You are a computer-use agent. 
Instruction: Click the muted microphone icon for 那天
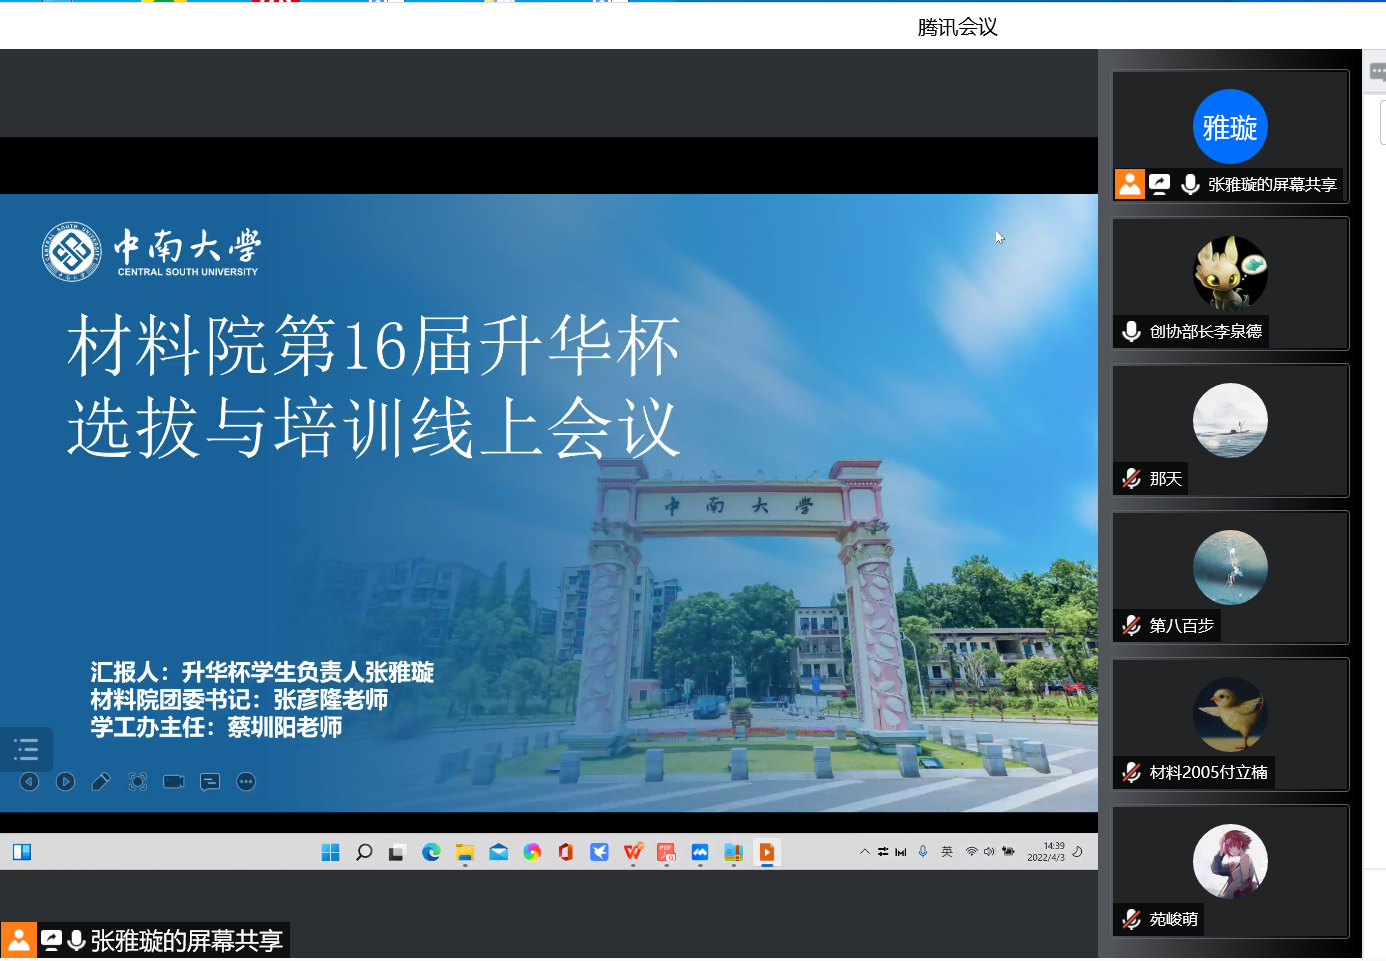coord(1131,479)
